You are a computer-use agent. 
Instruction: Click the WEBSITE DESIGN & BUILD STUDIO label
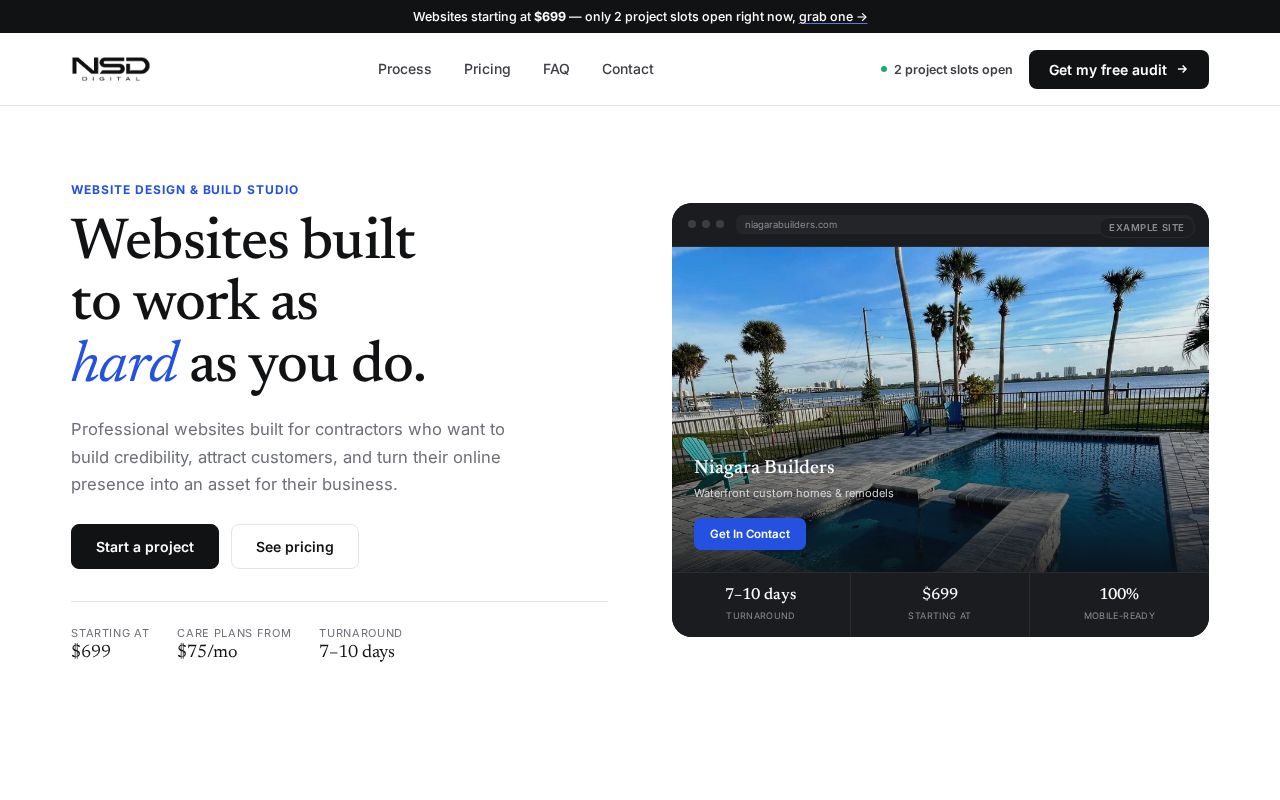tap(185, 190)
